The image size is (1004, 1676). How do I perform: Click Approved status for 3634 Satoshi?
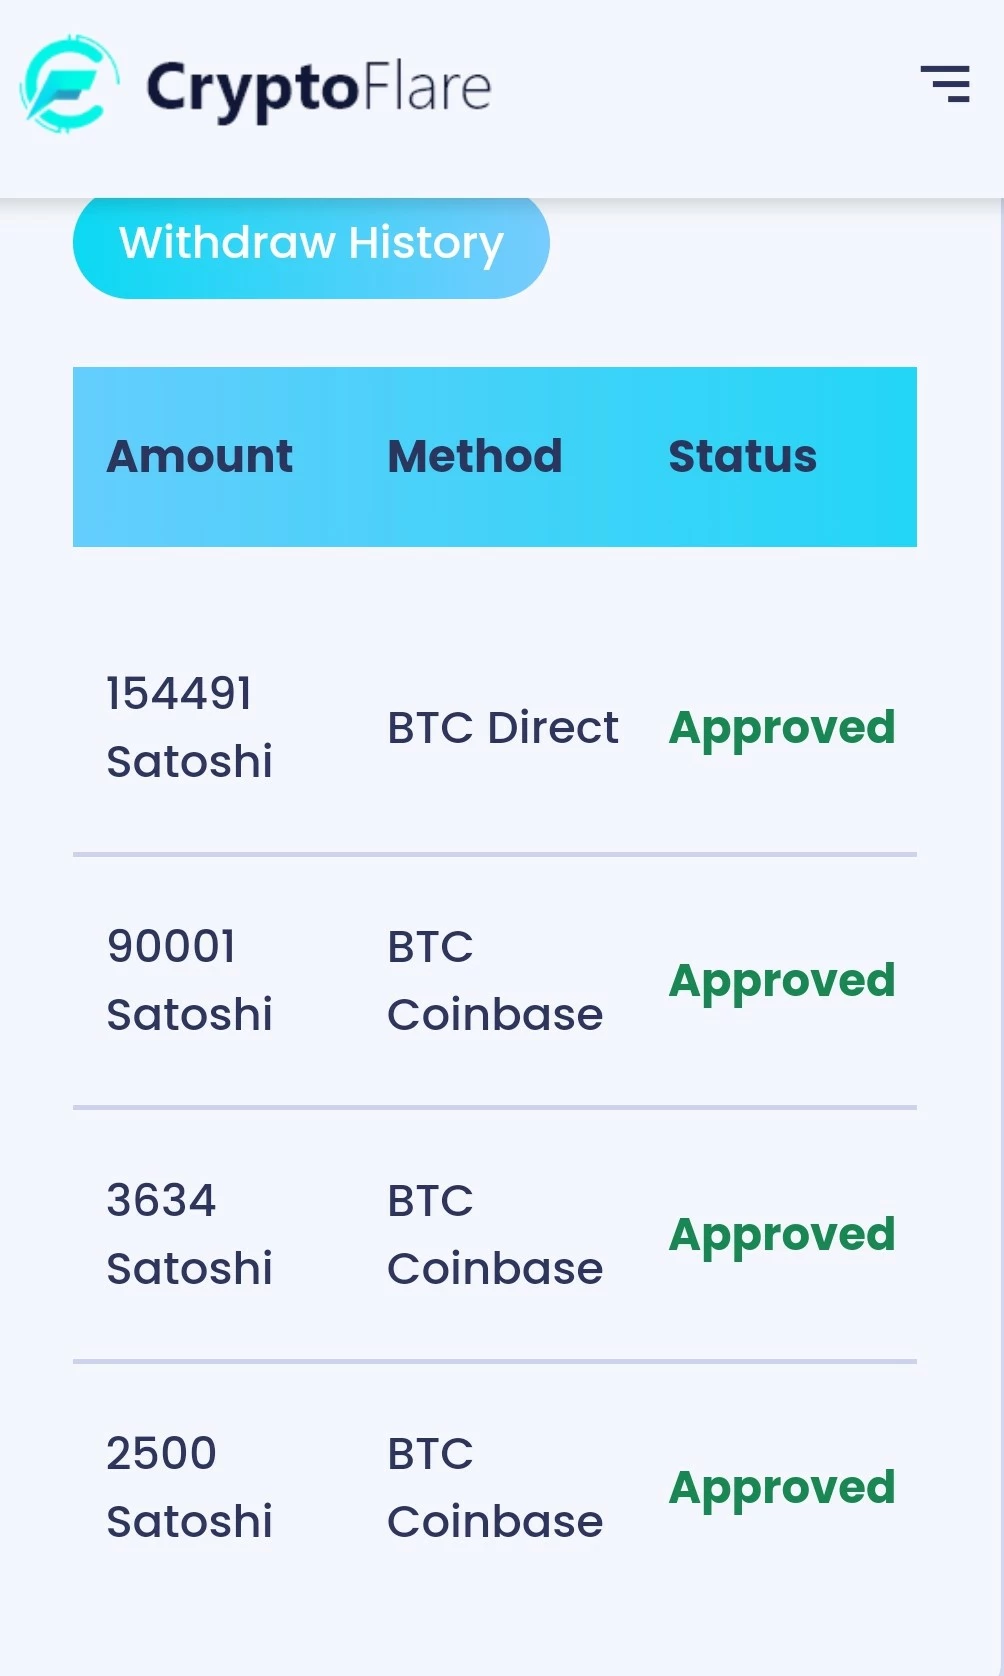(782, 1236)
